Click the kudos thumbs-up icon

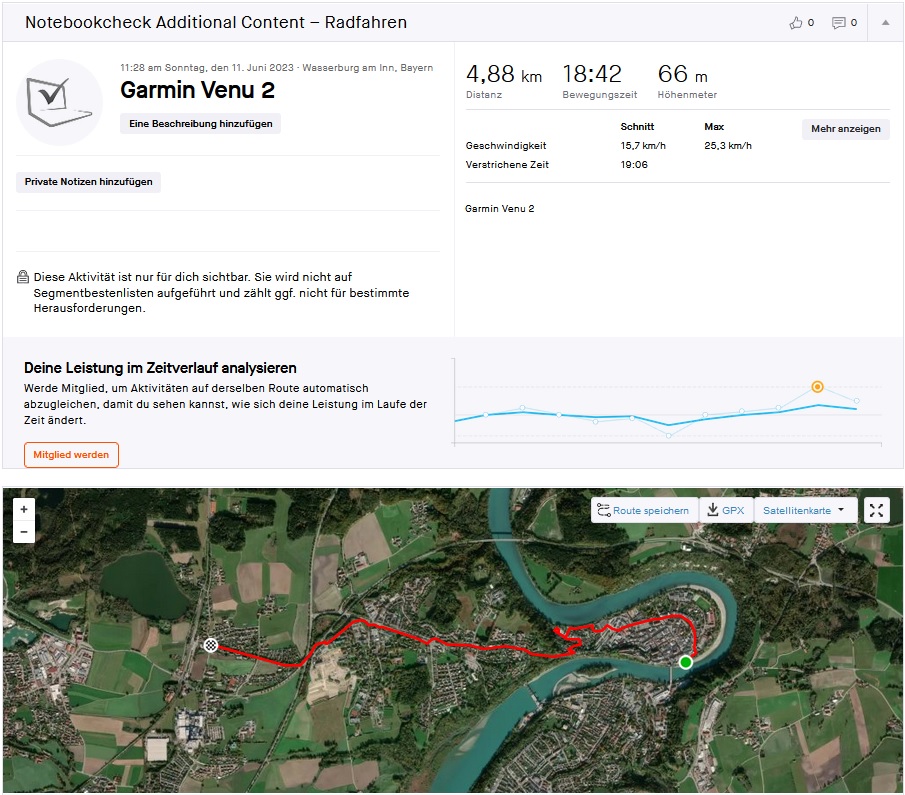[x=795, y=23]
